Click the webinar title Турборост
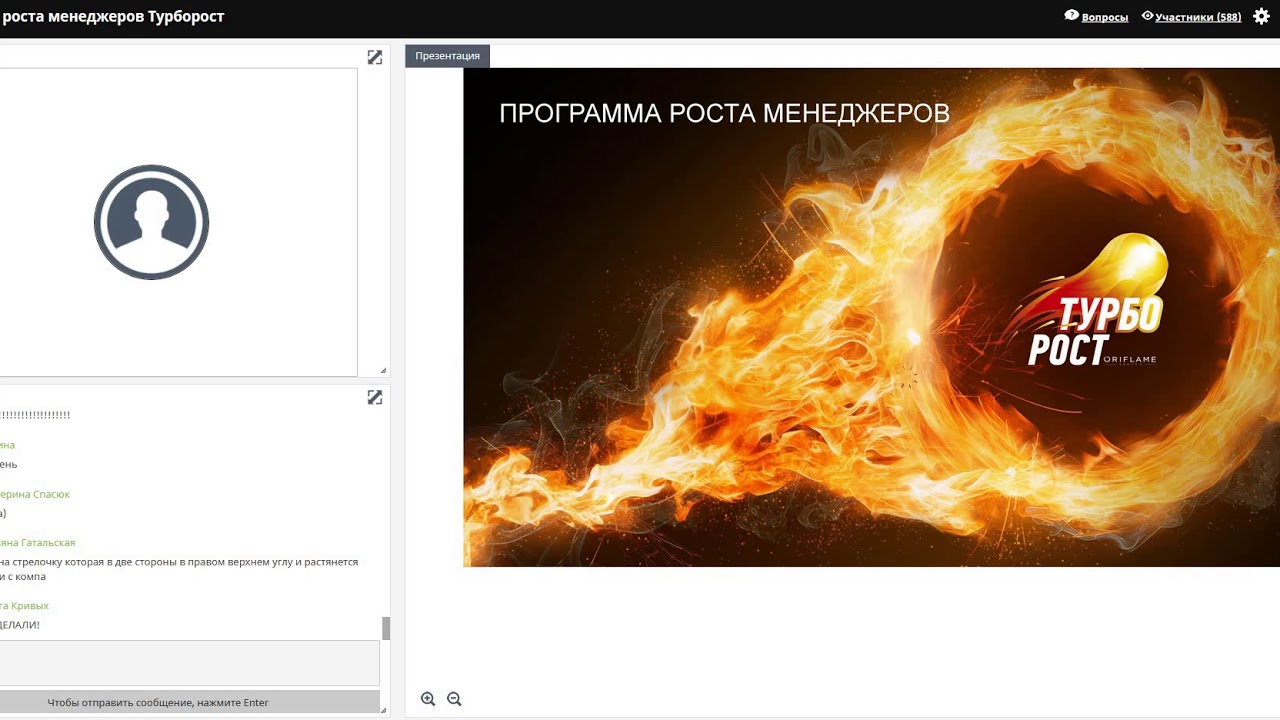 [112, 16]
